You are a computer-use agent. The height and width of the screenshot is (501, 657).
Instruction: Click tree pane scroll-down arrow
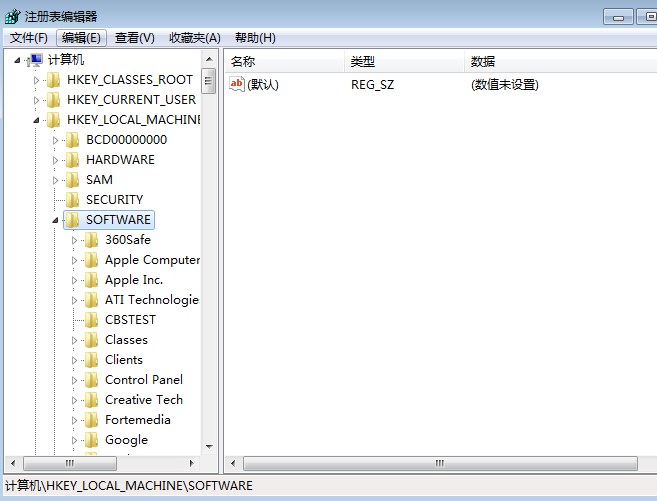click(x=210, y=447)
